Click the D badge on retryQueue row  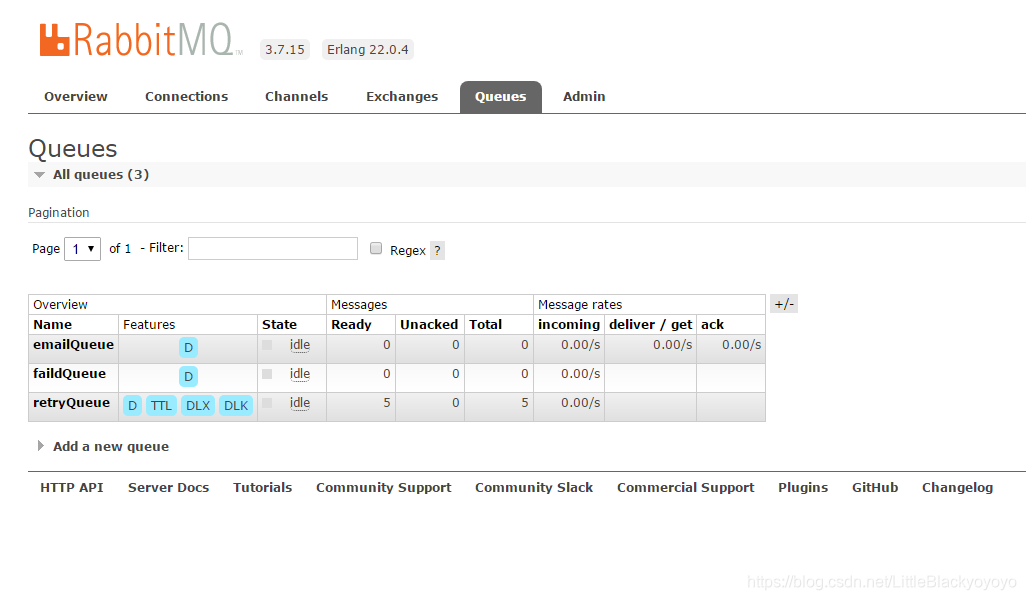point(132,406)
